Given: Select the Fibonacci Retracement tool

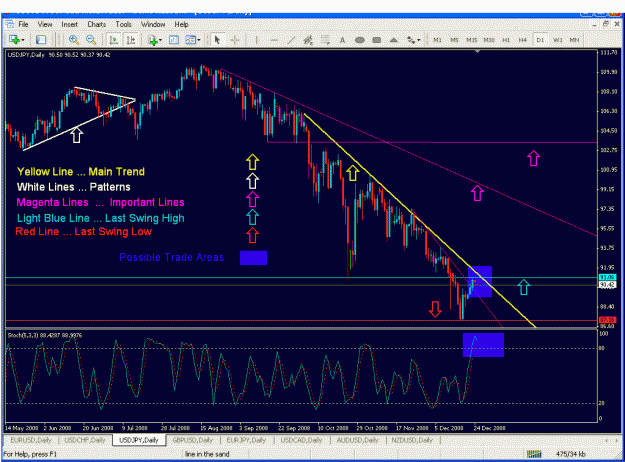Looking at the screenshot, I should pyautogui.click(x=325, y=40).
